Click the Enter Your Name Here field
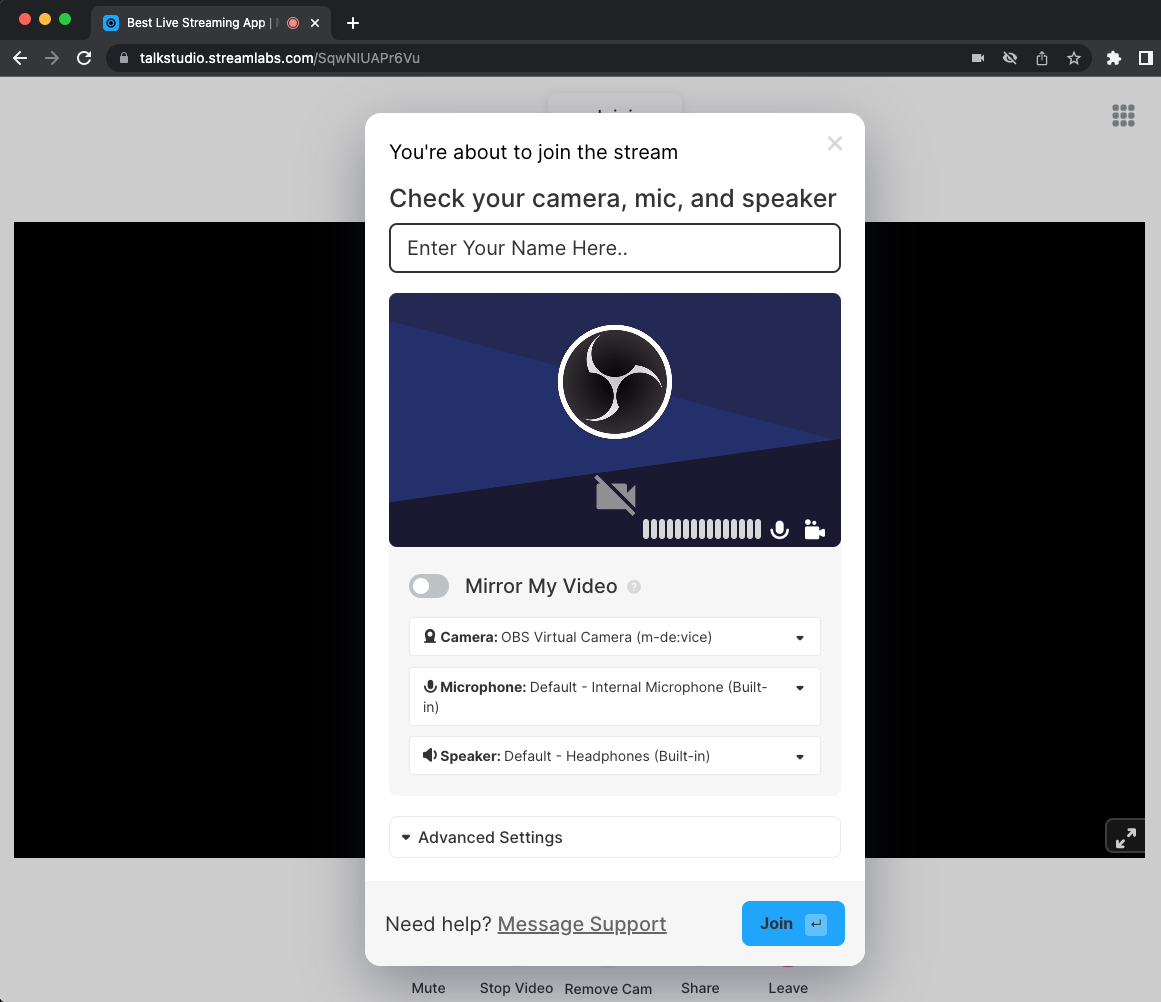Image resolution: width=1161 pixels, height=1002 pixels. [615, 248]
